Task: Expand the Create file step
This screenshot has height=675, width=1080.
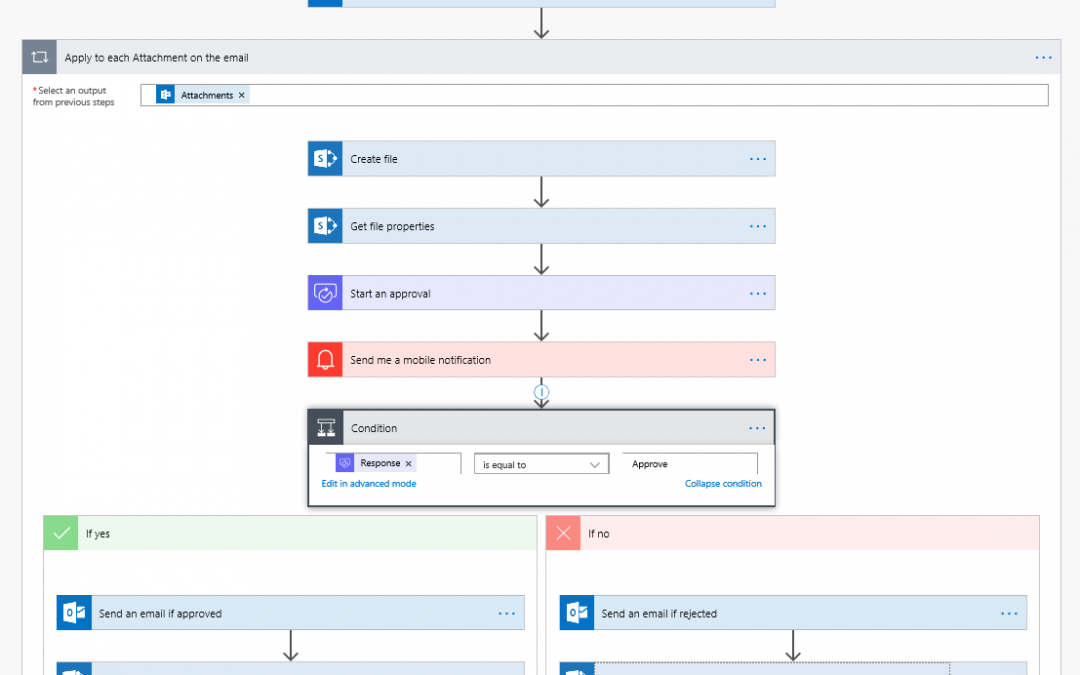Action: 540,159
